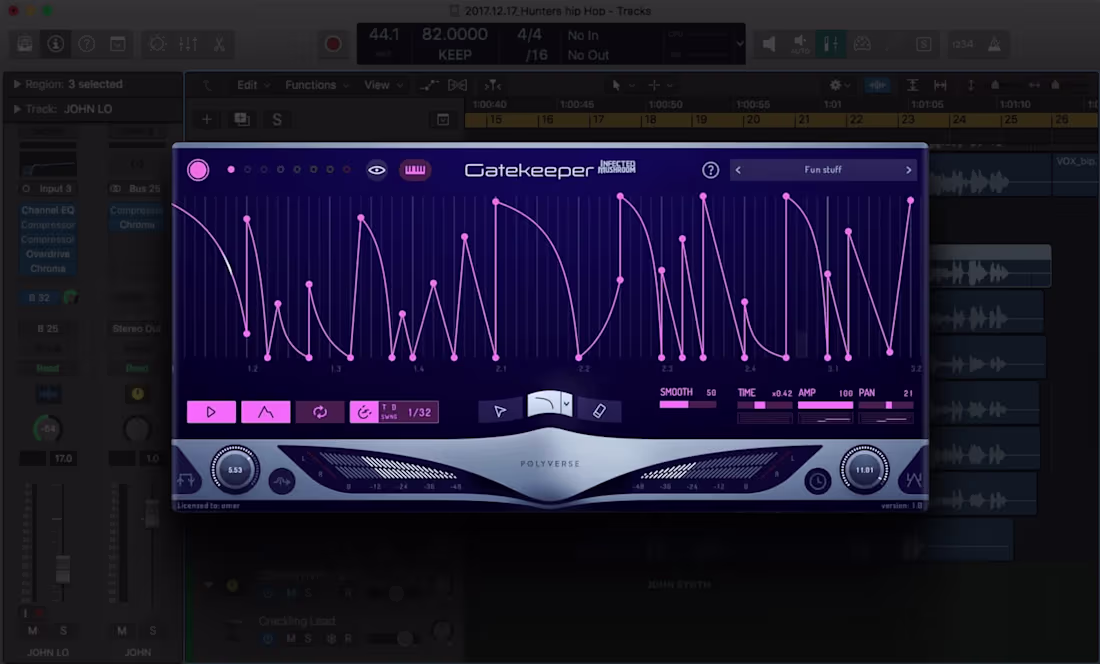Open Logic Quick Help icon
The height and width of the screenshot is (664, 1100).
(86, 44)
